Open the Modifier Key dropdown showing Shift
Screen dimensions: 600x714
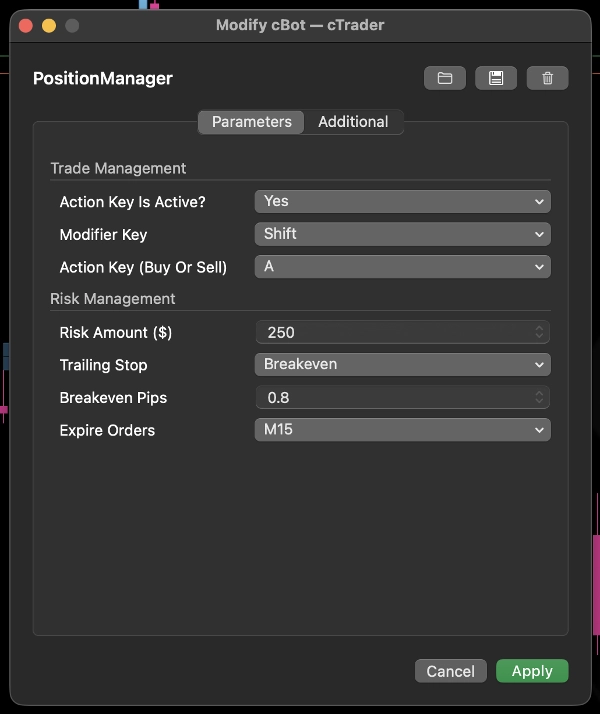pos(402,234)
